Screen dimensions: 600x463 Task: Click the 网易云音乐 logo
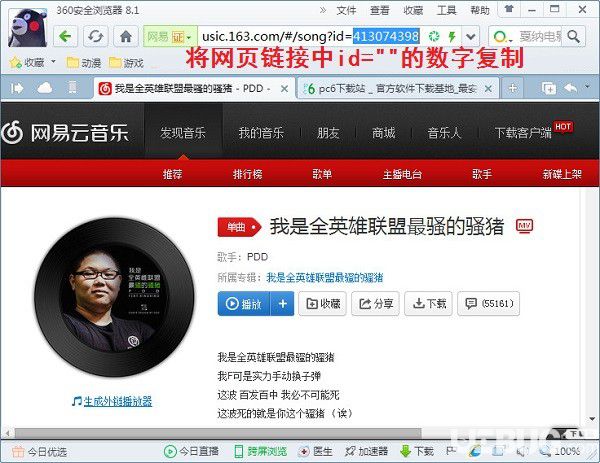(65, 133)
